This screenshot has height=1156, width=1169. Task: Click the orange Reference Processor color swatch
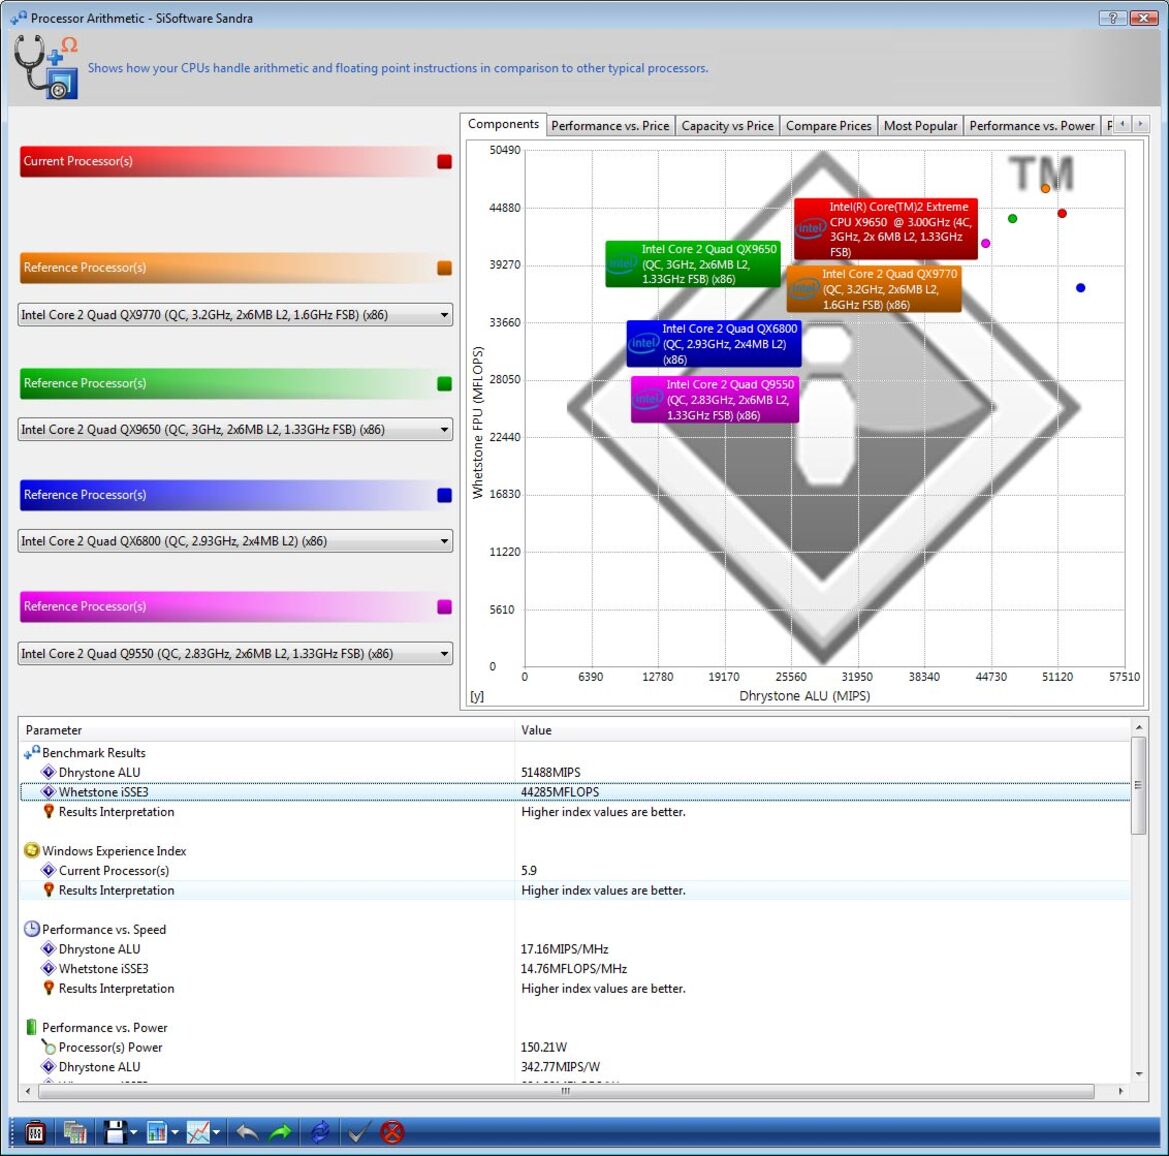[x=444, y=268]
